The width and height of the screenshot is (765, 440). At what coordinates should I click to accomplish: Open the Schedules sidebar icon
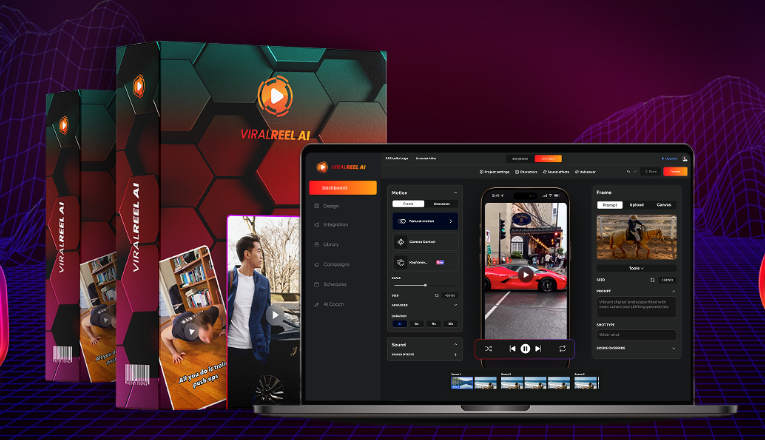(x=317, y=284)
